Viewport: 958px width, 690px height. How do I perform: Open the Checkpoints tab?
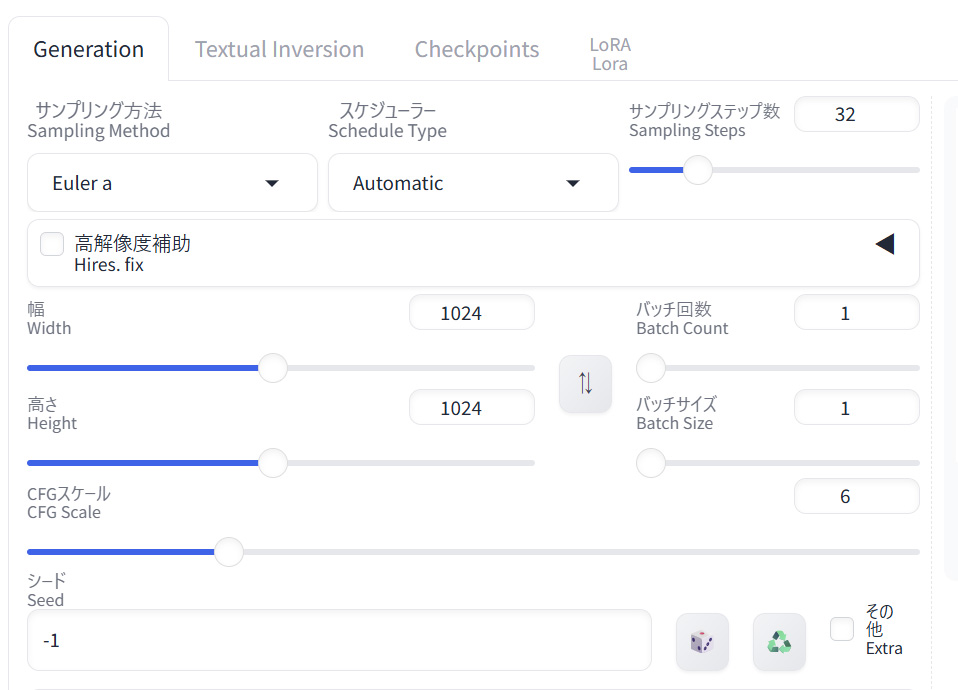pos(477,49)
